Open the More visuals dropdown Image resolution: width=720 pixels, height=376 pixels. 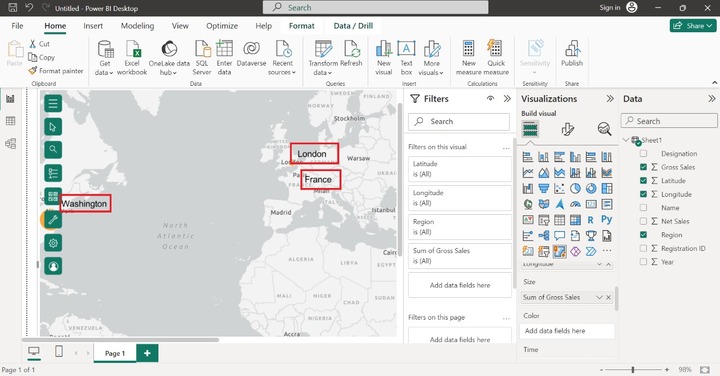431,58
